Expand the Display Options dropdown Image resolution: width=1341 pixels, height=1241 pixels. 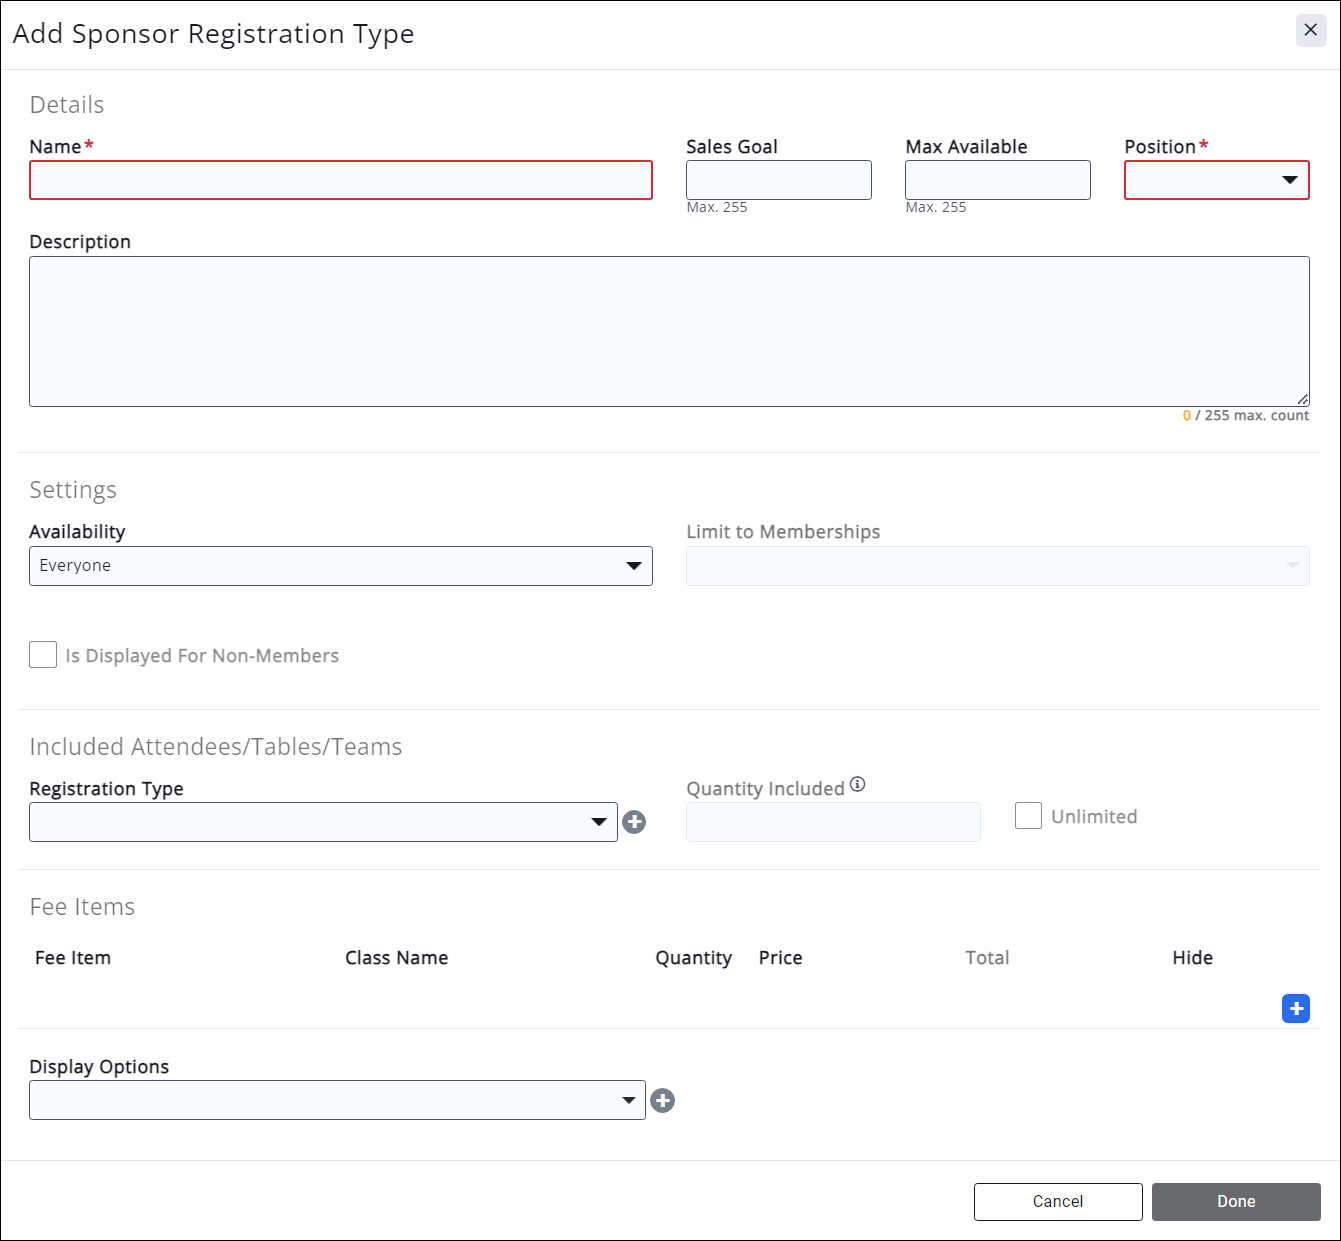coord(337,1100)
